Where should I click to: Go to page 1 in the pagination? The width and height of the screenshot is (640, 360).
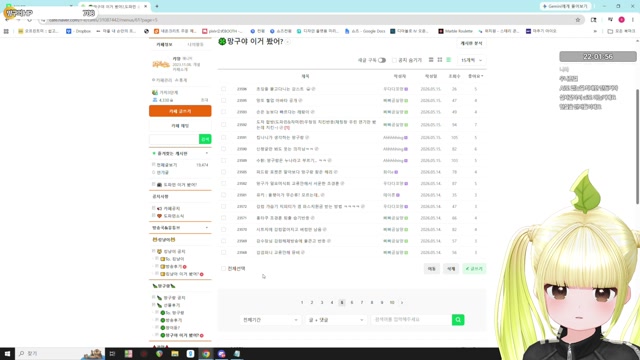pos(302,302)
